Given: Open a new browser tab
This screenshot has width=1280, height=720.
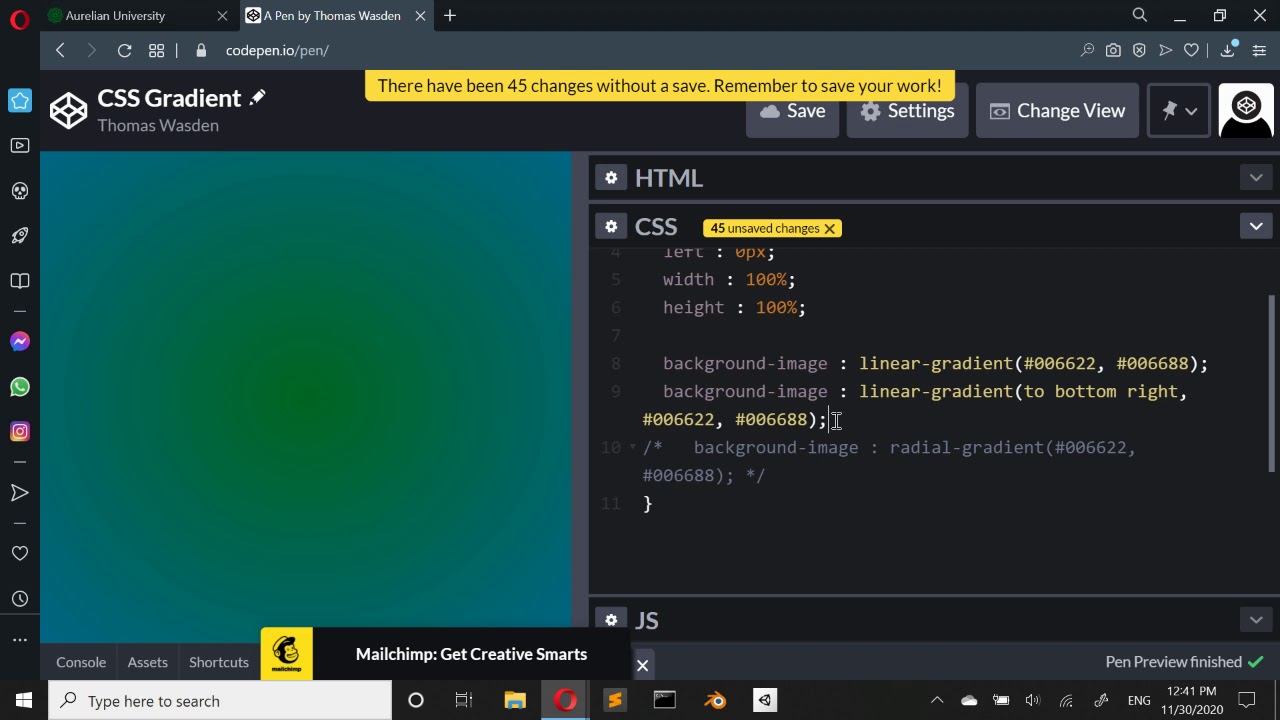Looking at the screenshot, I should tap(450, 16).
